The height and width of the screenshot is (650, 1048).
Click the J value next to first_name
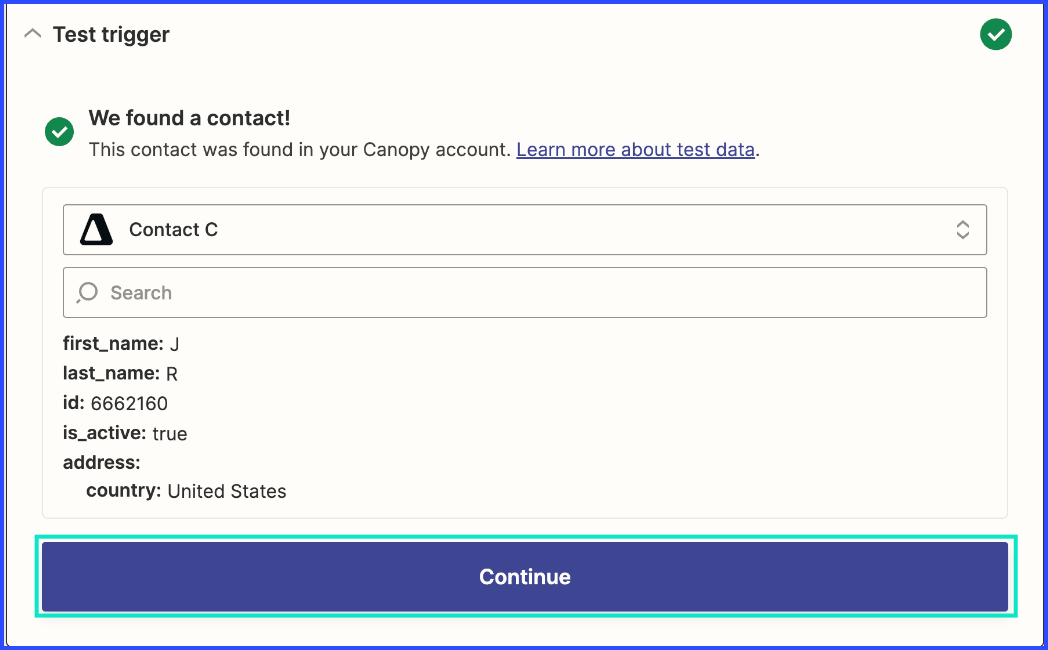pos(174,345)
